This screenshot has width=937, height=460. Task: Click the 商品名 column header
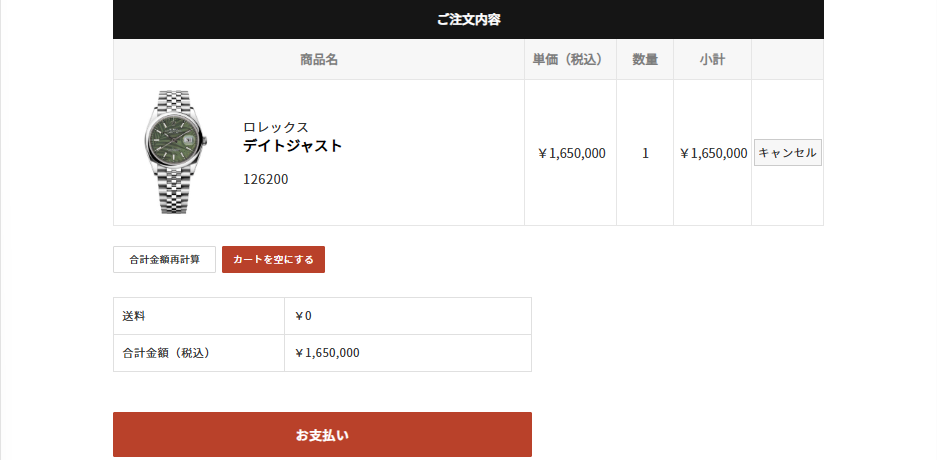(x=319, y=60)
